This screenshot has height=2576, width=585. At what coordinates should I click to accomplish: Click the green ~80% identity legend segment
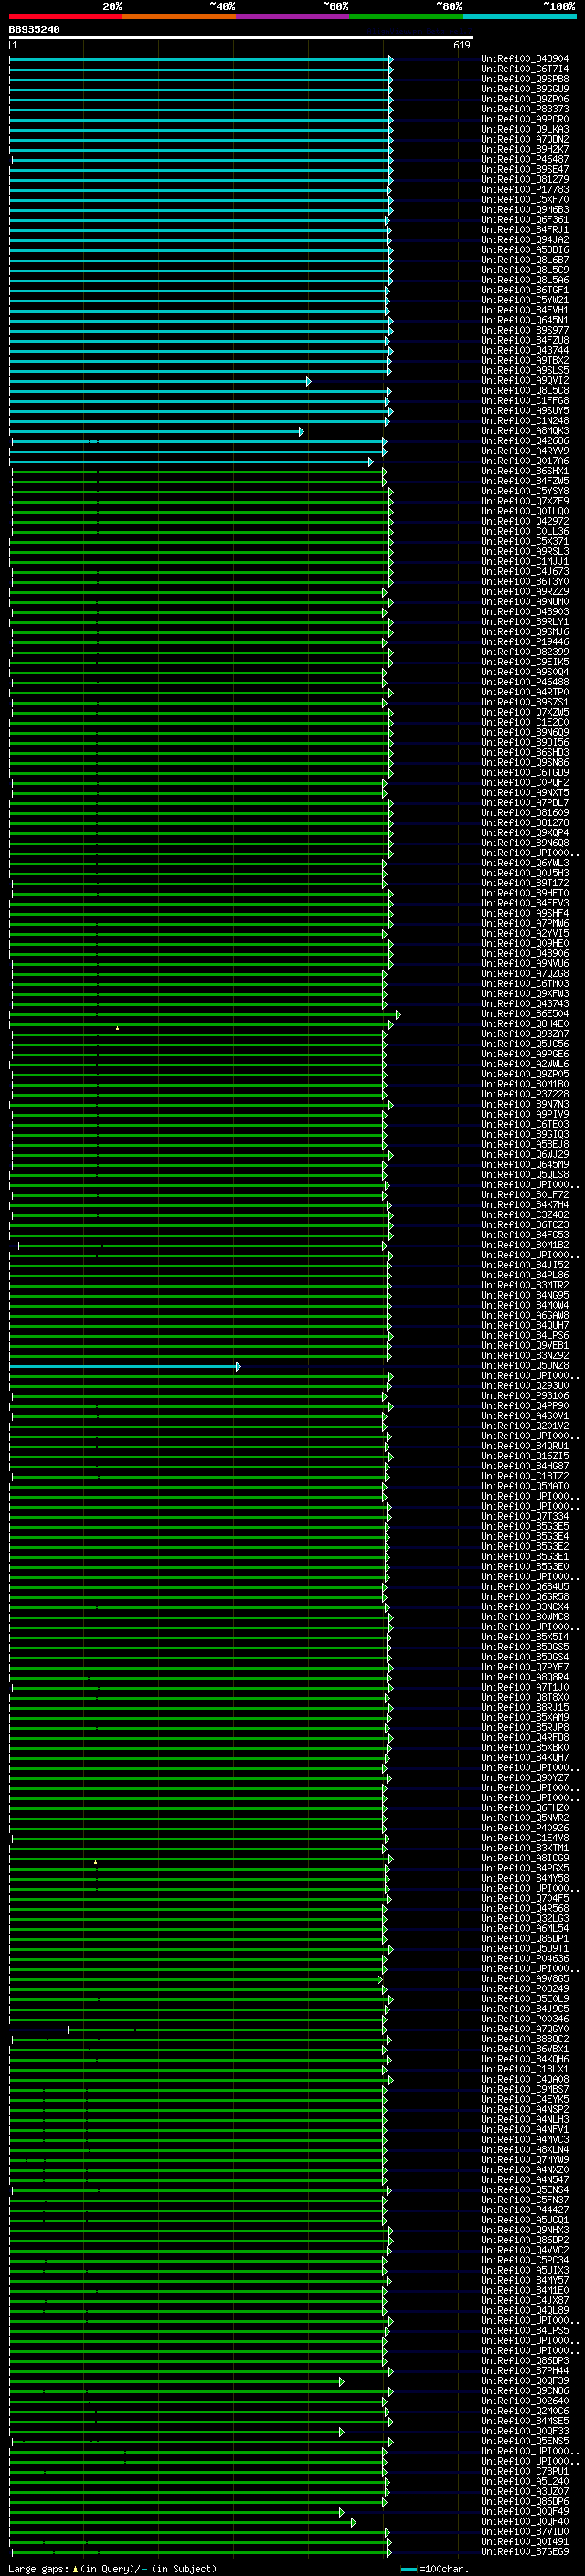click(x=406, y=16)
